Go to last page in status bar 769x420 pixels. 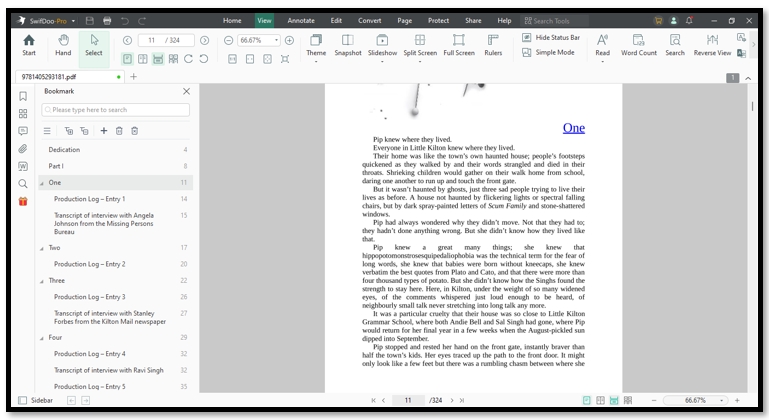(461, 400)
